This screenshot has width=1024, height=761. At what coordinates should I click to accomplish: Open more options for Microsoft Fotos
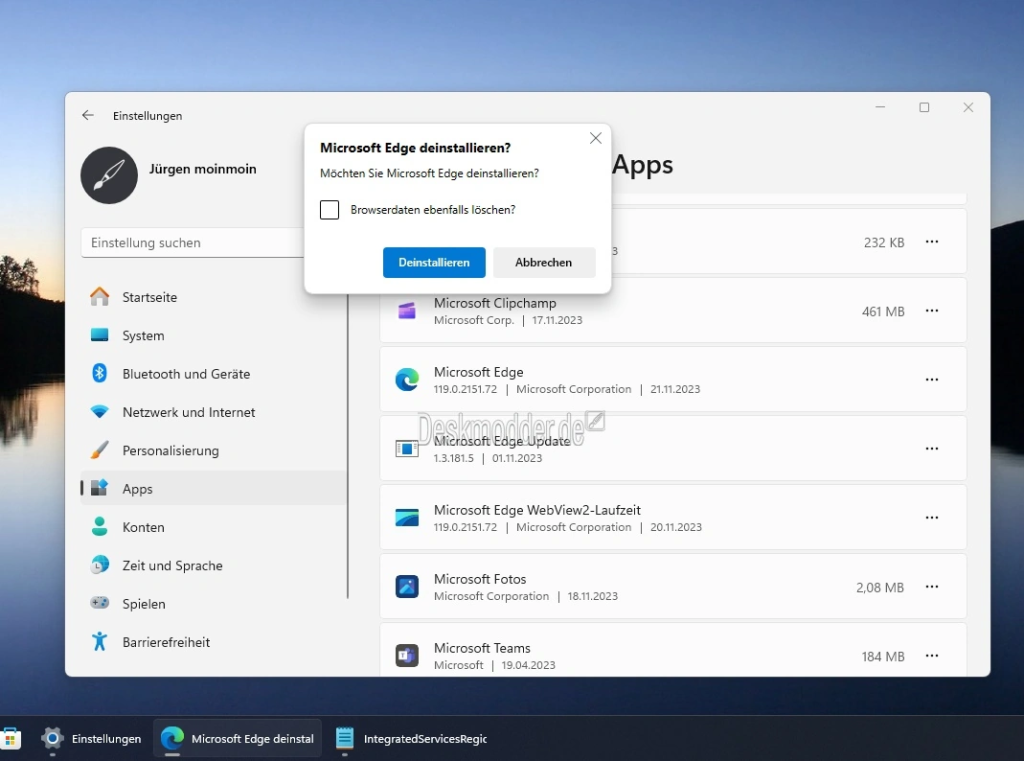click(931, 587)
